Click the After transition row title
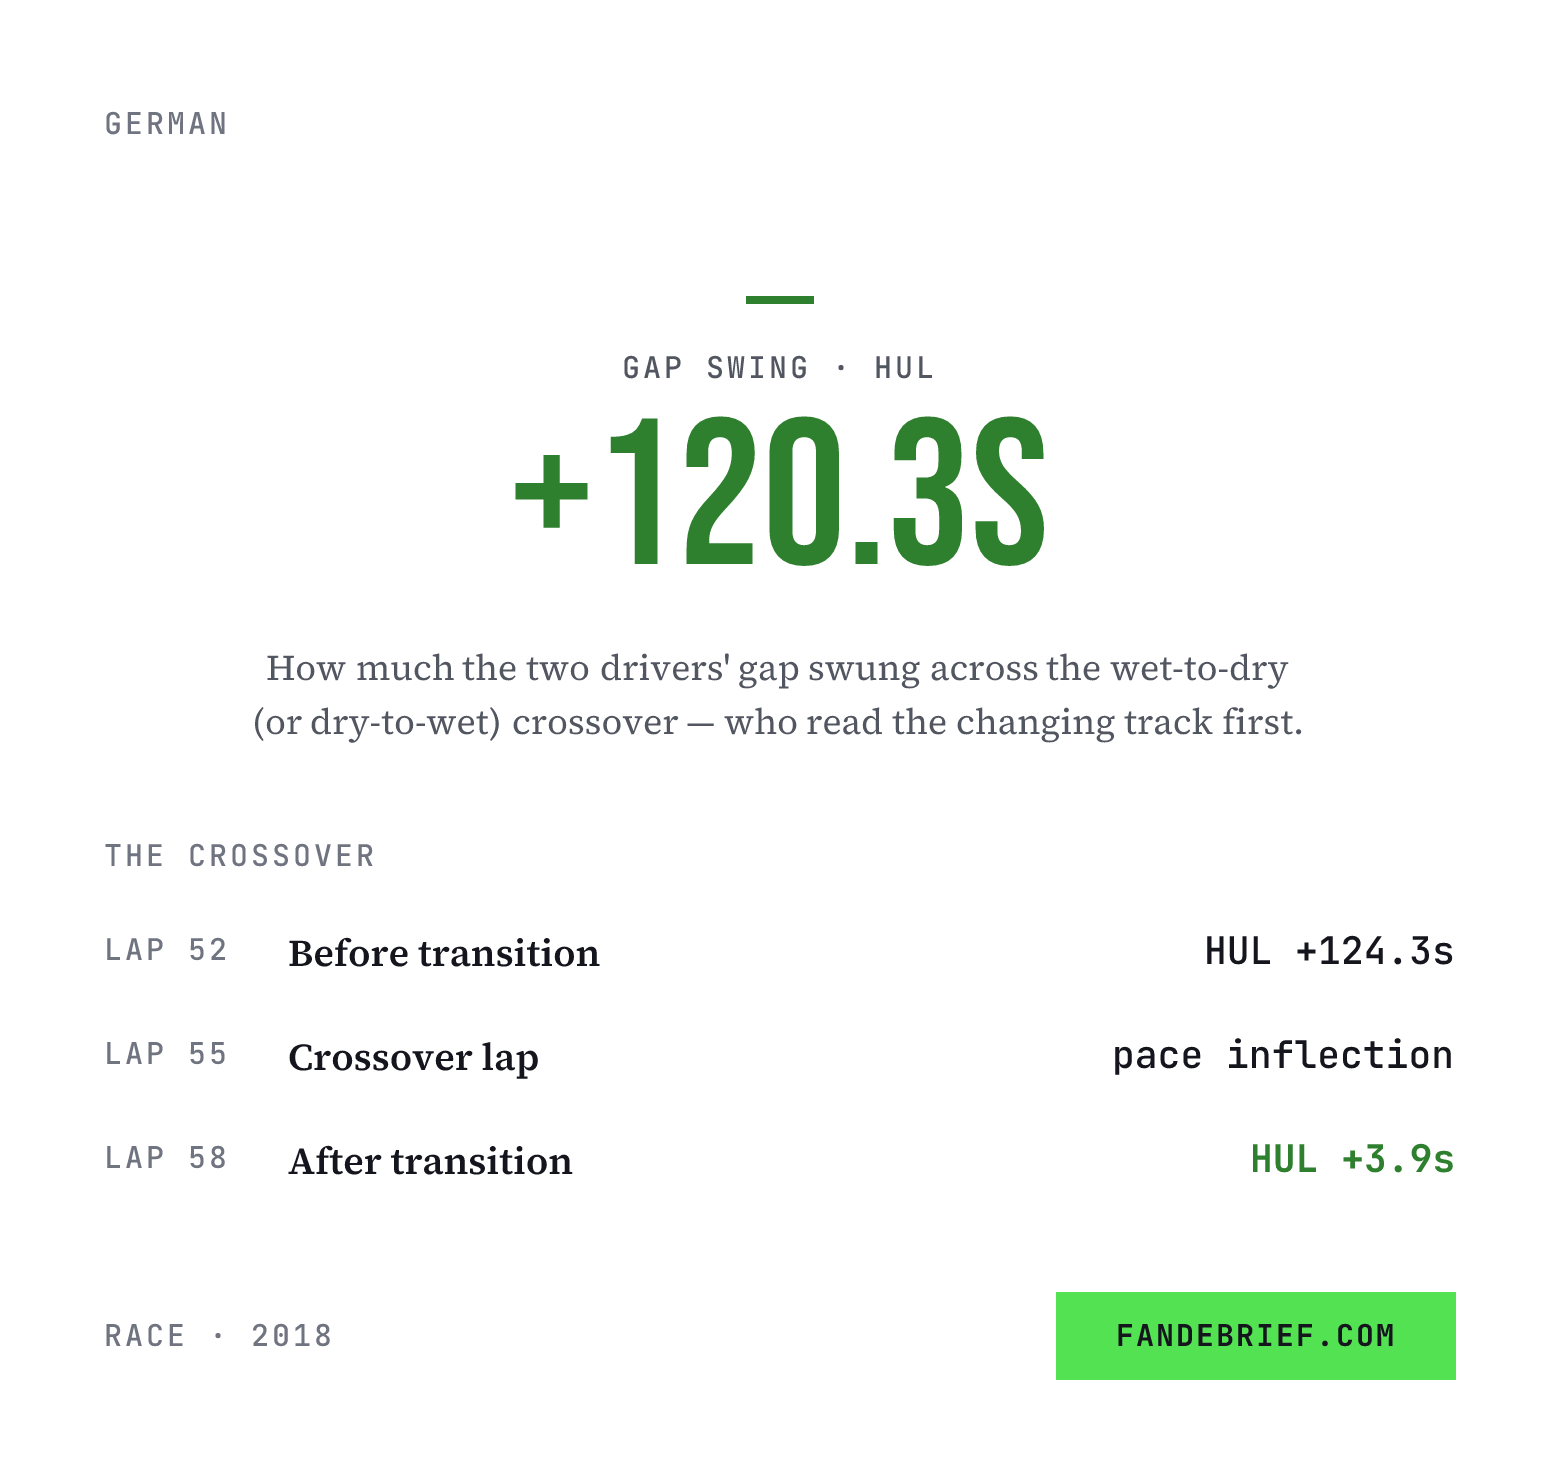 click(430, 1161)
